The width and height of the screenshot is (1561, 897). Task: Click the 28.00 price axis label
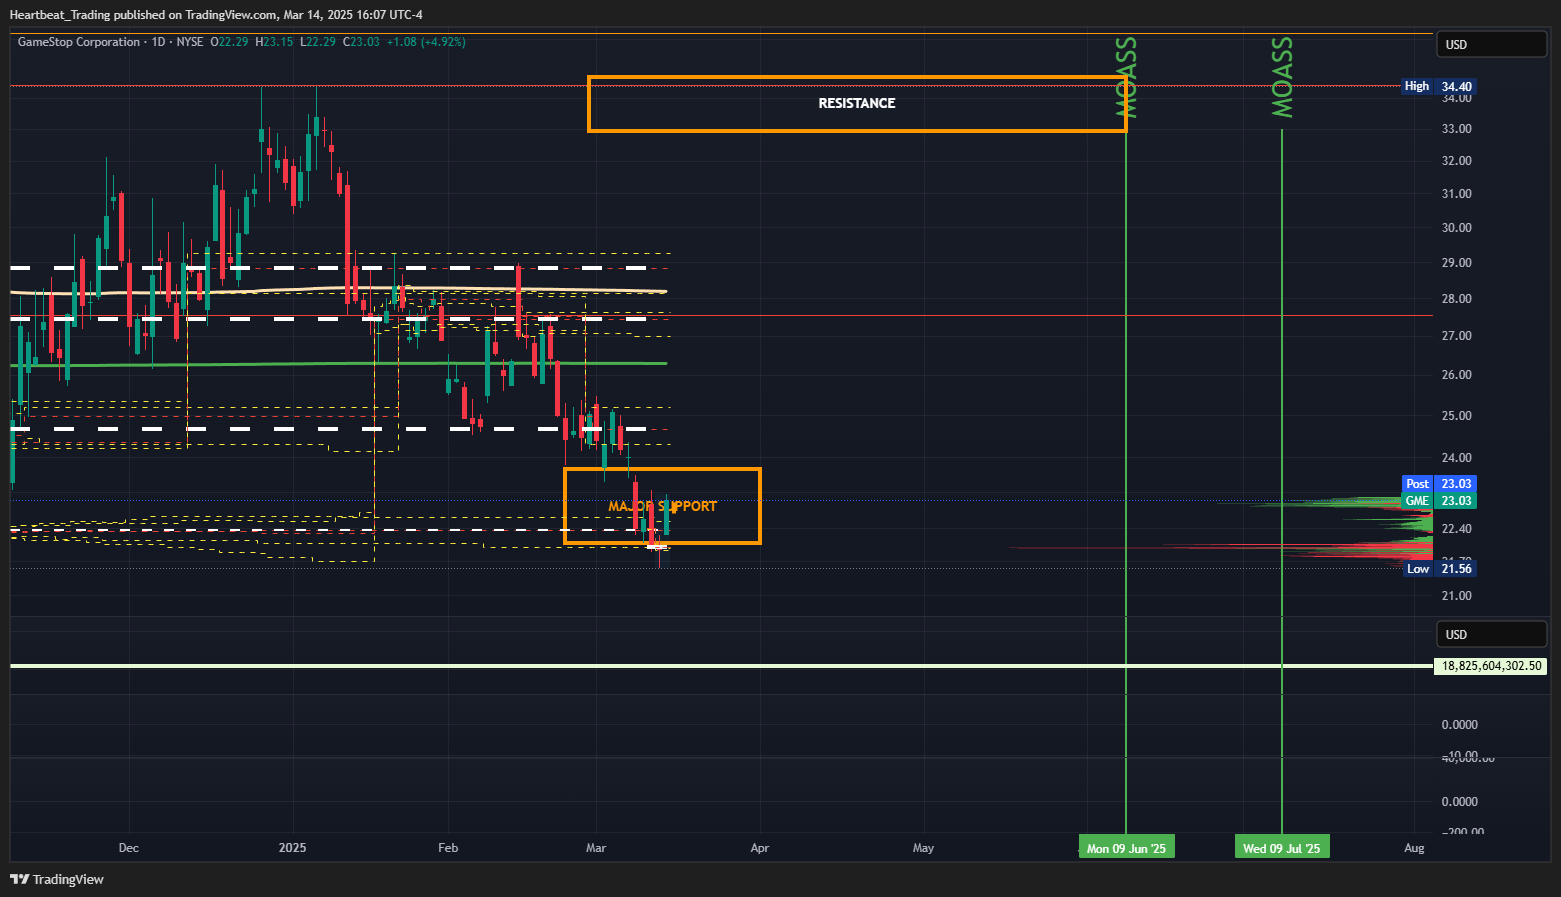(1457, 298)
